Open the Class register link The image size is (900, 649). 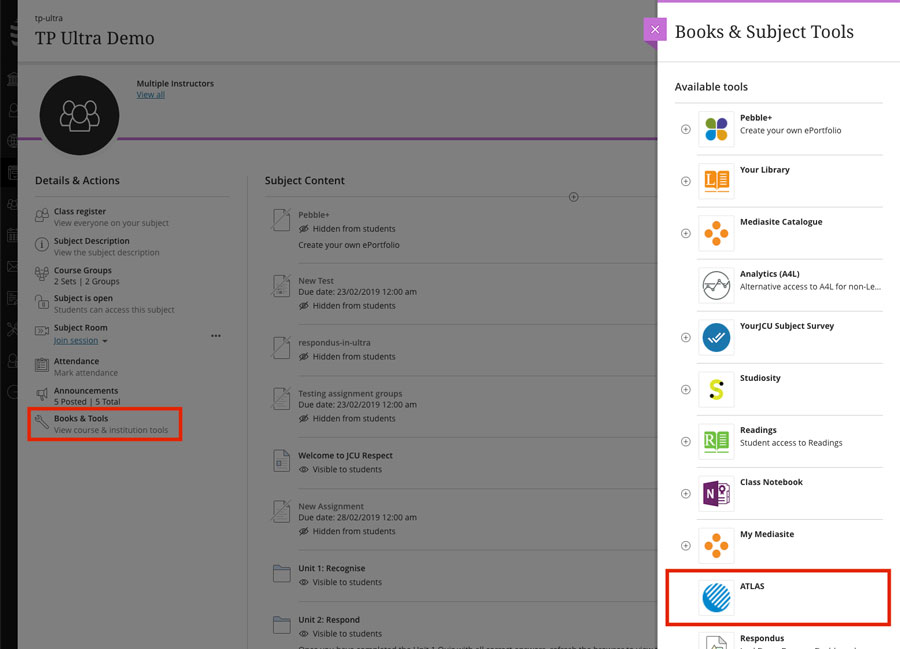(80, 211)
